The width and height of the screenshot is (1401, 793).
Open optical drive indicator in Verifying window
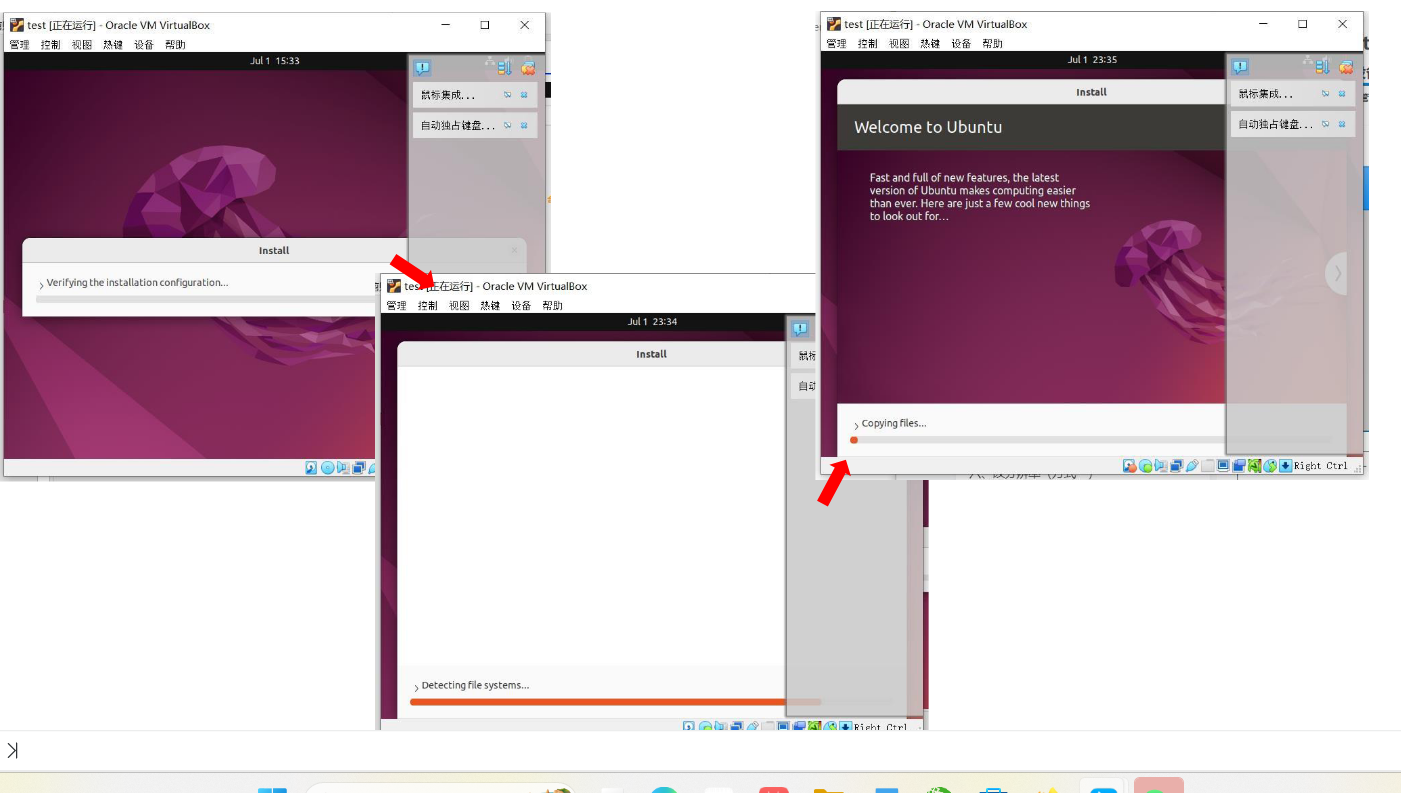327,467
